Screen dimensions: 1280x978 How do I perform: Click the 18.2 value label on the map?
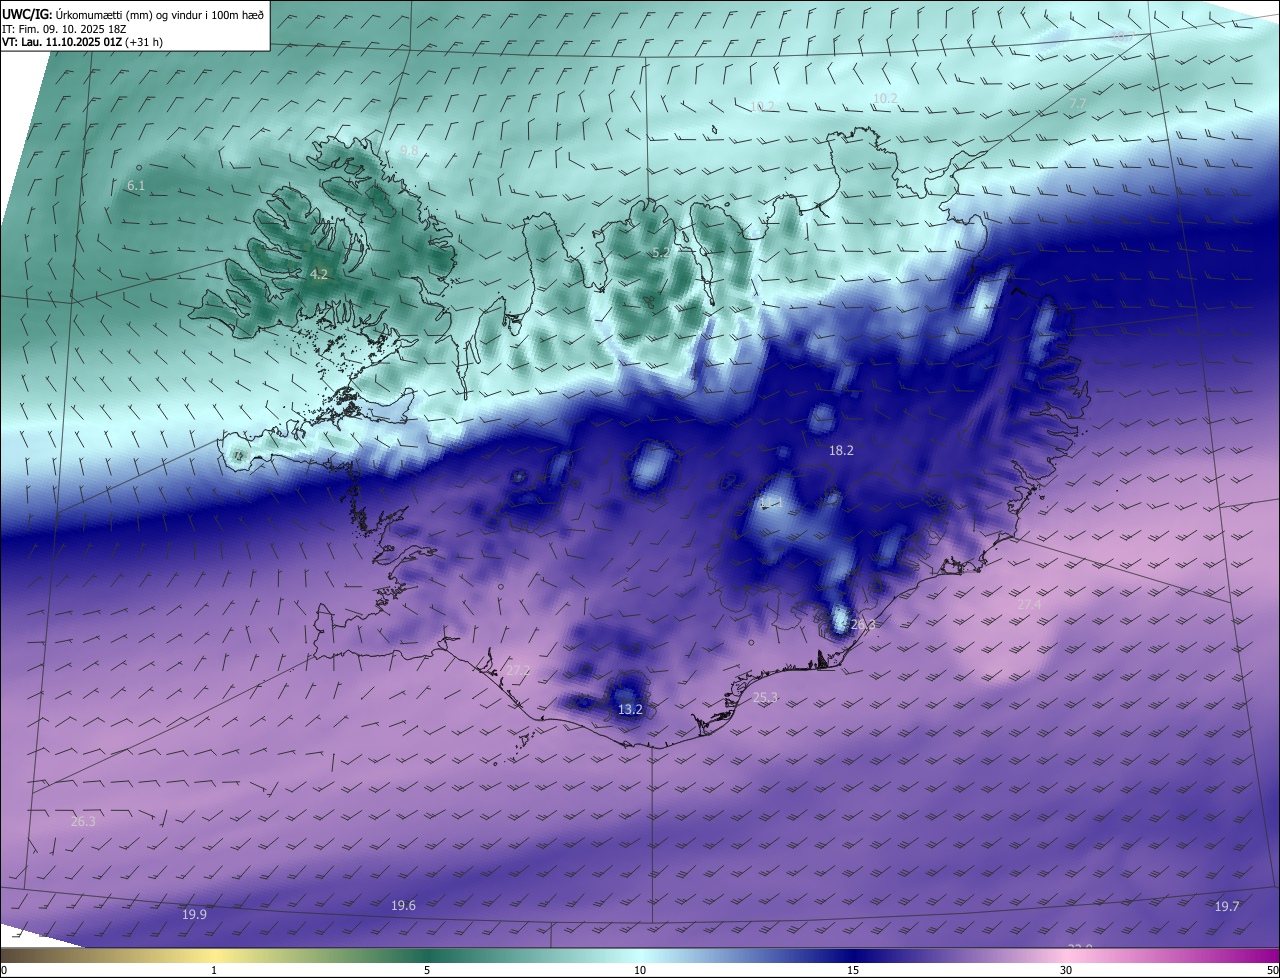point(841,451)
